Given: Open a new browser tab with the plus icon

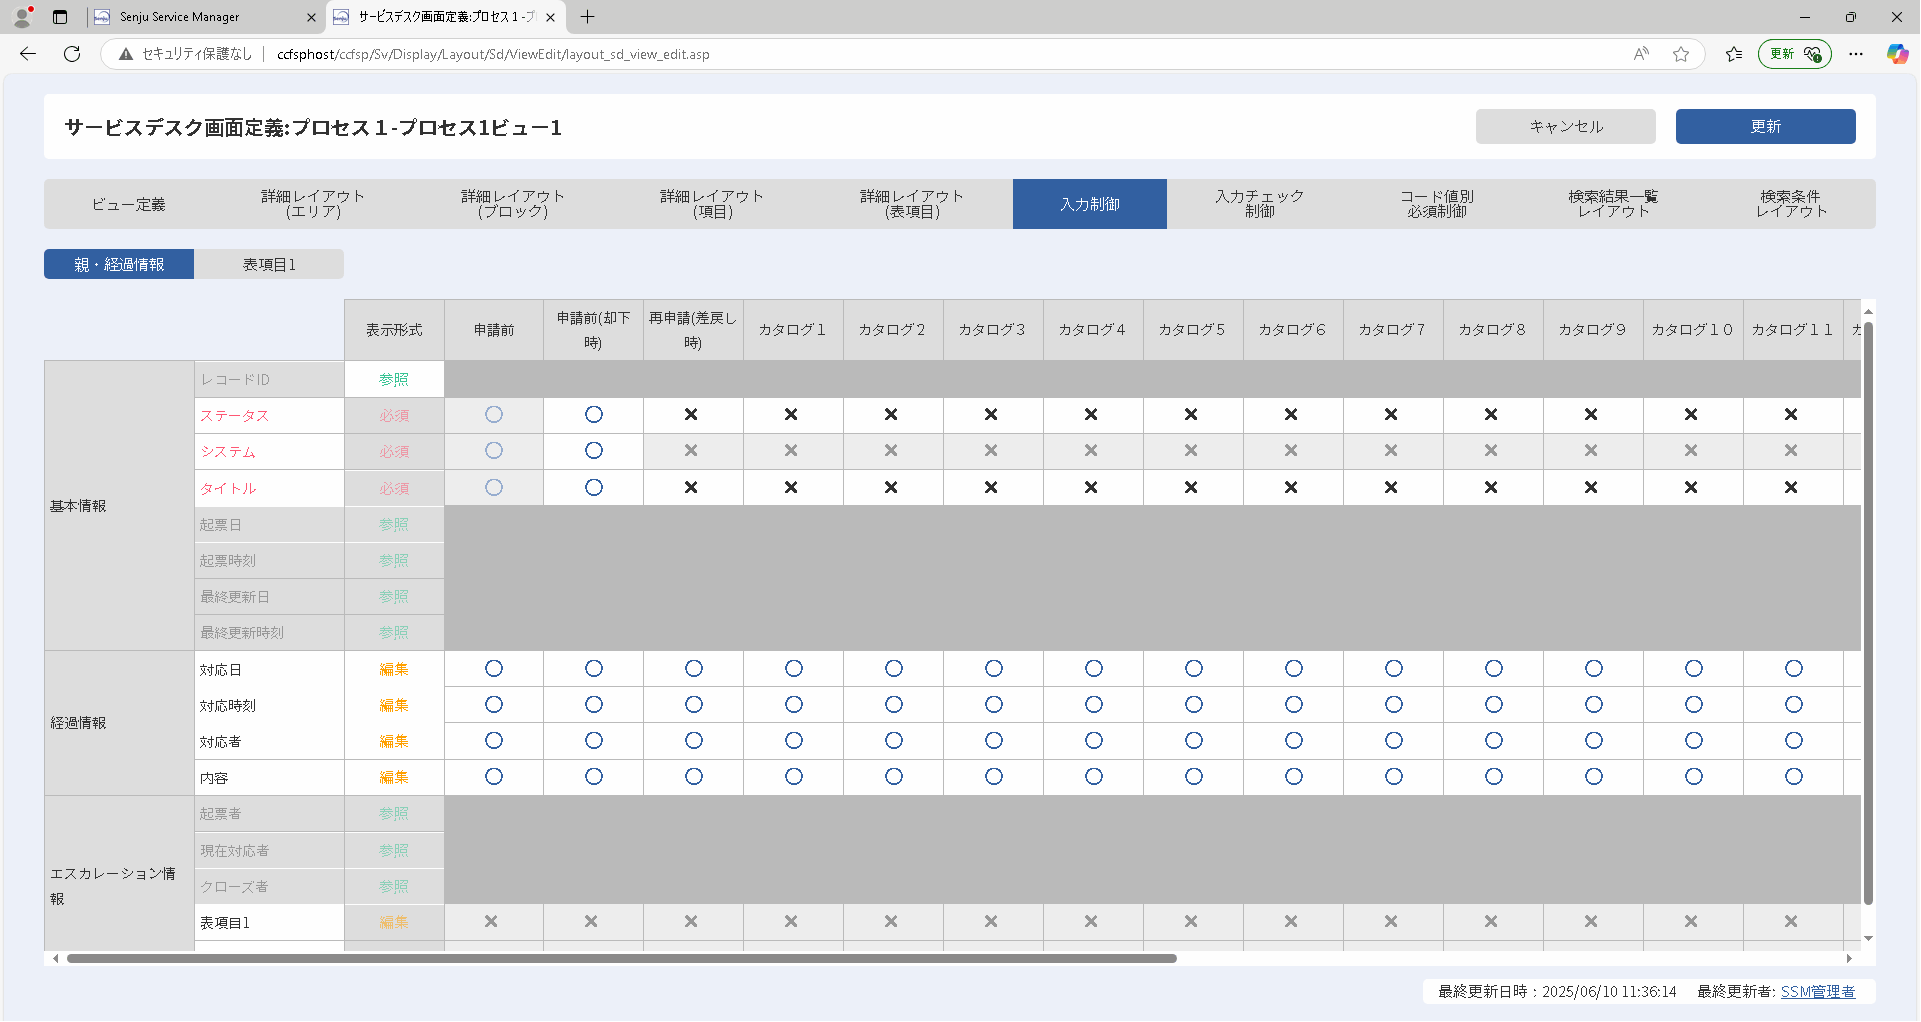Looking at the screenshot, I should [x=587, y=17].
